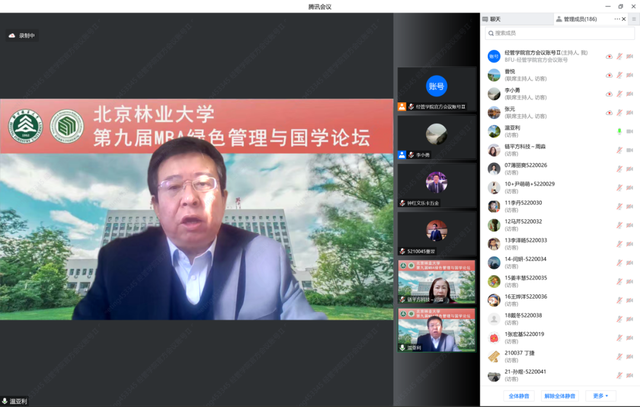This screenshot has width=640, height=407.
Task: Click the 搜索成员 search field
Action: click(560, 33)
